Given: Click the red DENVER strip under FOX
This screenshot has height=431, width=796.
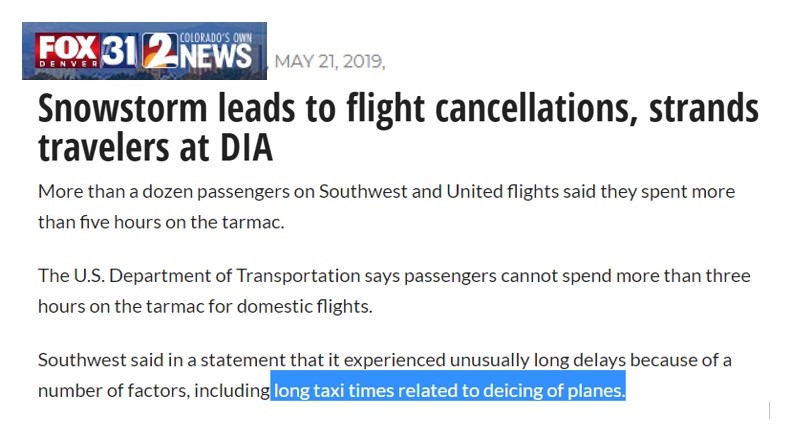Looking at the screenshot, I should tap(68, 64).
